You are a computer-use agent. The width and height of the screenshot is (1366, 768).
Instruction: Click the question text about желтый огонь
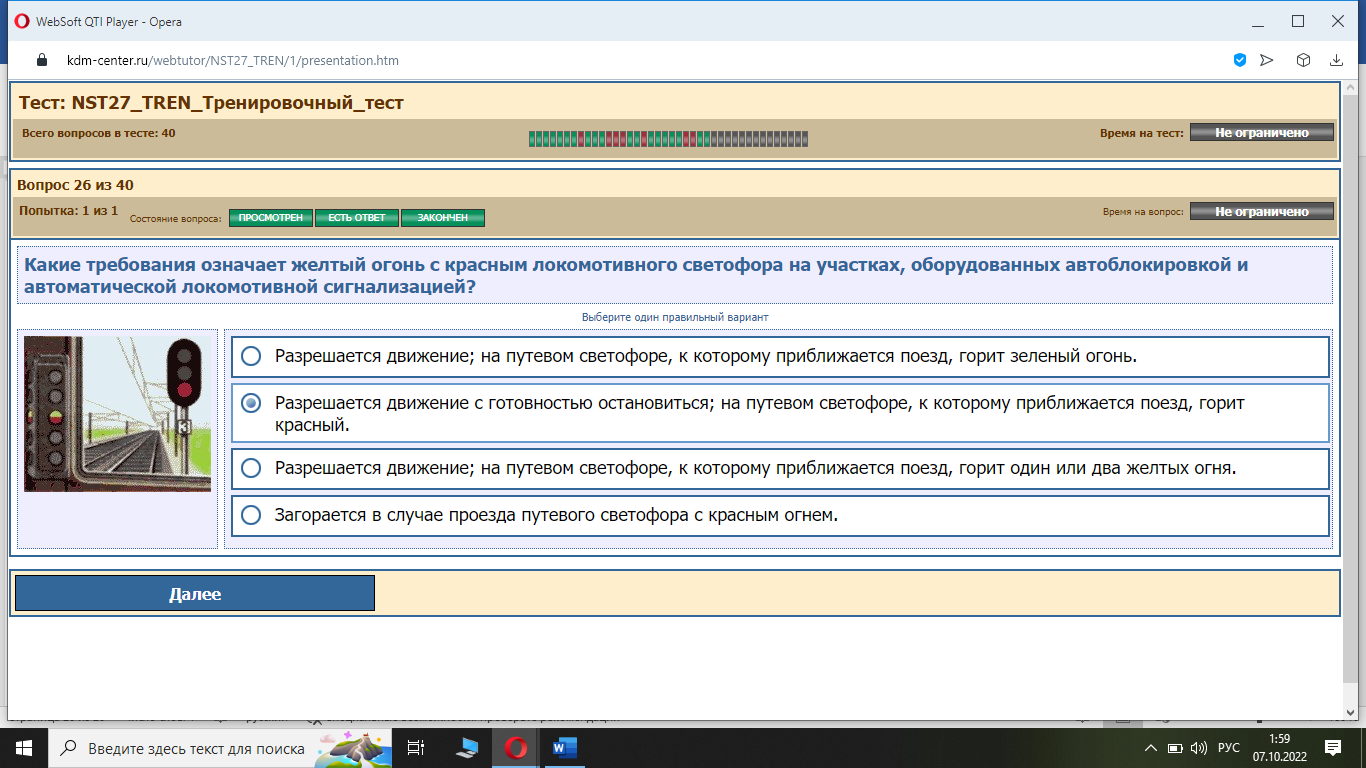point(636,276)
